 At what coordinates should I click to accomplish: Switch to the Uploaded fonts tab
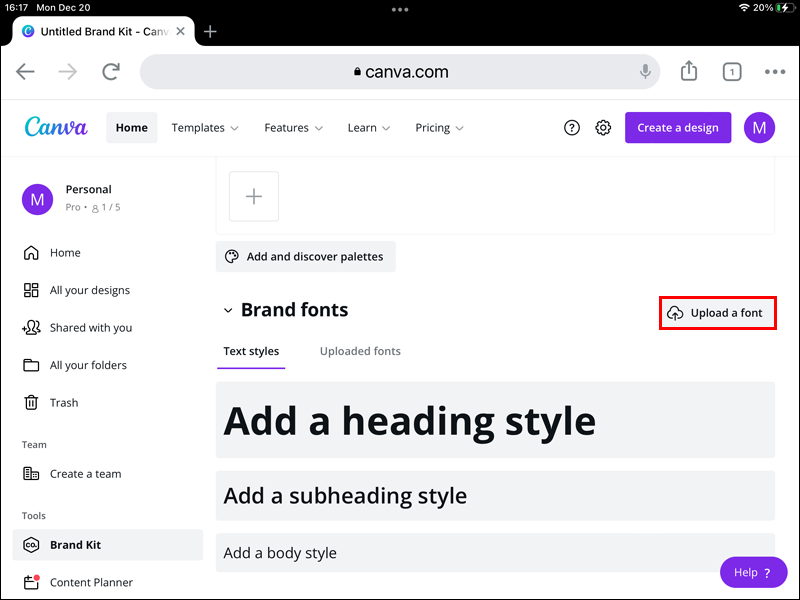(360, 351)
